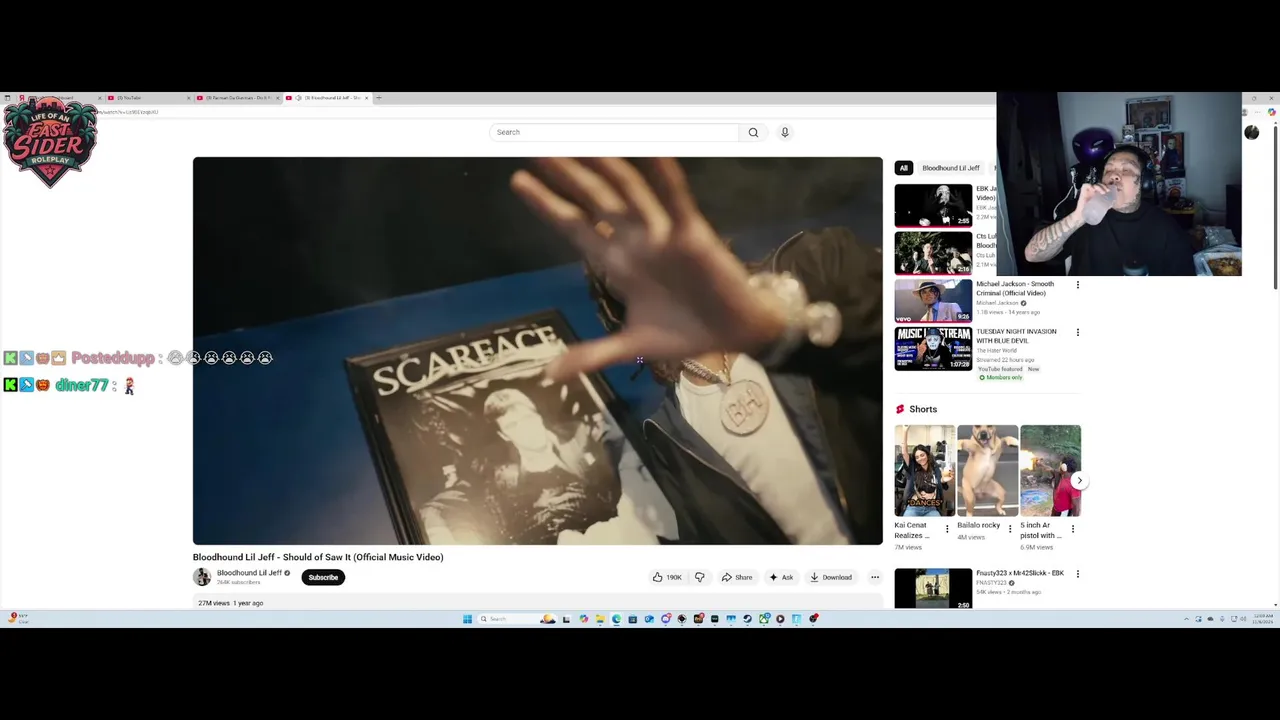Viewport: 1280px width, 720px height.
Task: Open File Explorer from taskbar
Action: [600, 619]
